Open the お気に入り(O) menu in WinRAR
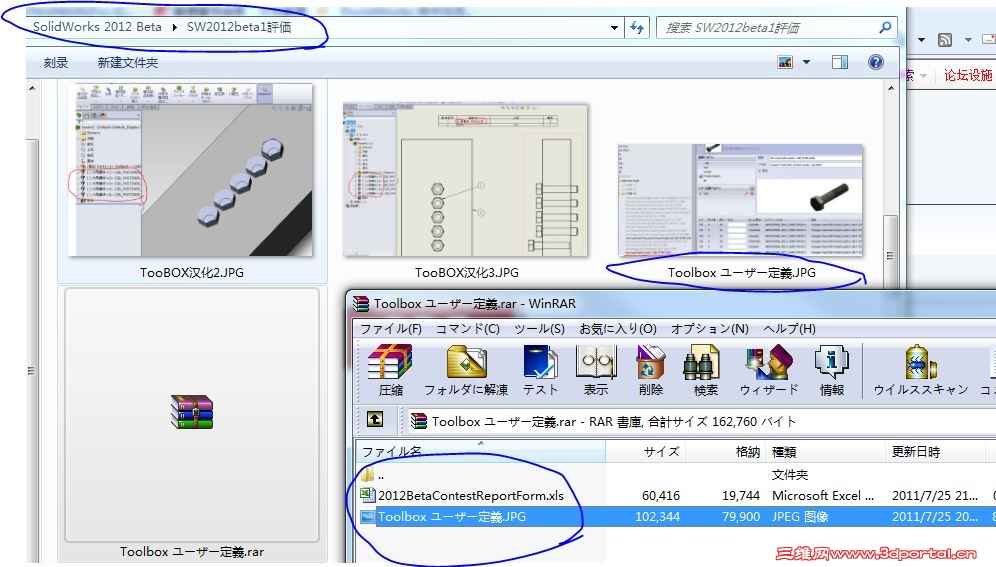The width and height of the screenshot is (996, 567). pos(618,329)
